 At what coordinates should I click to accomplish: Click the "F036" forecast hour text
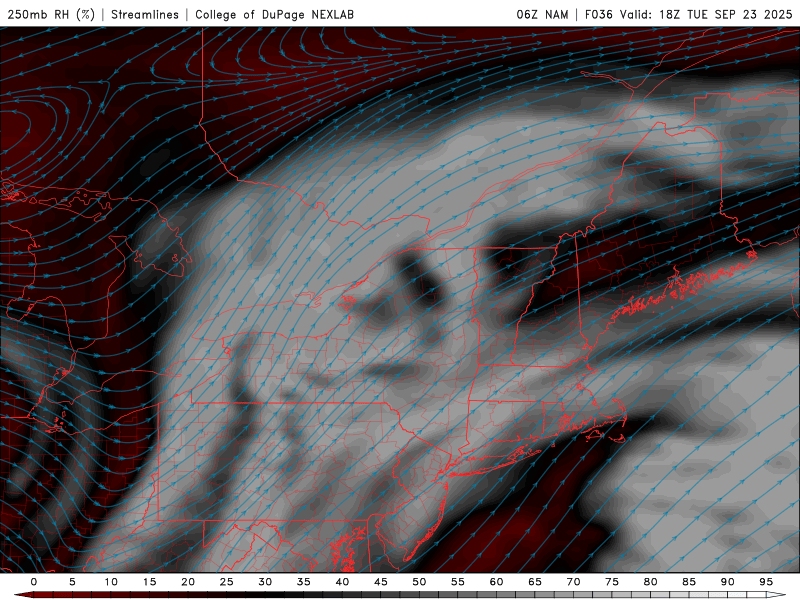(x=598, y=15)
